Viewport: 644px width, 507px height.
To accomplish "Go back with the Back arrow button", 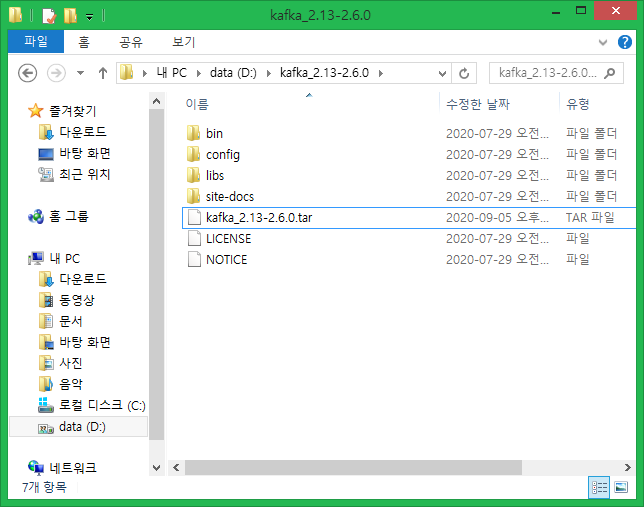I will click(x=28, y=73).
